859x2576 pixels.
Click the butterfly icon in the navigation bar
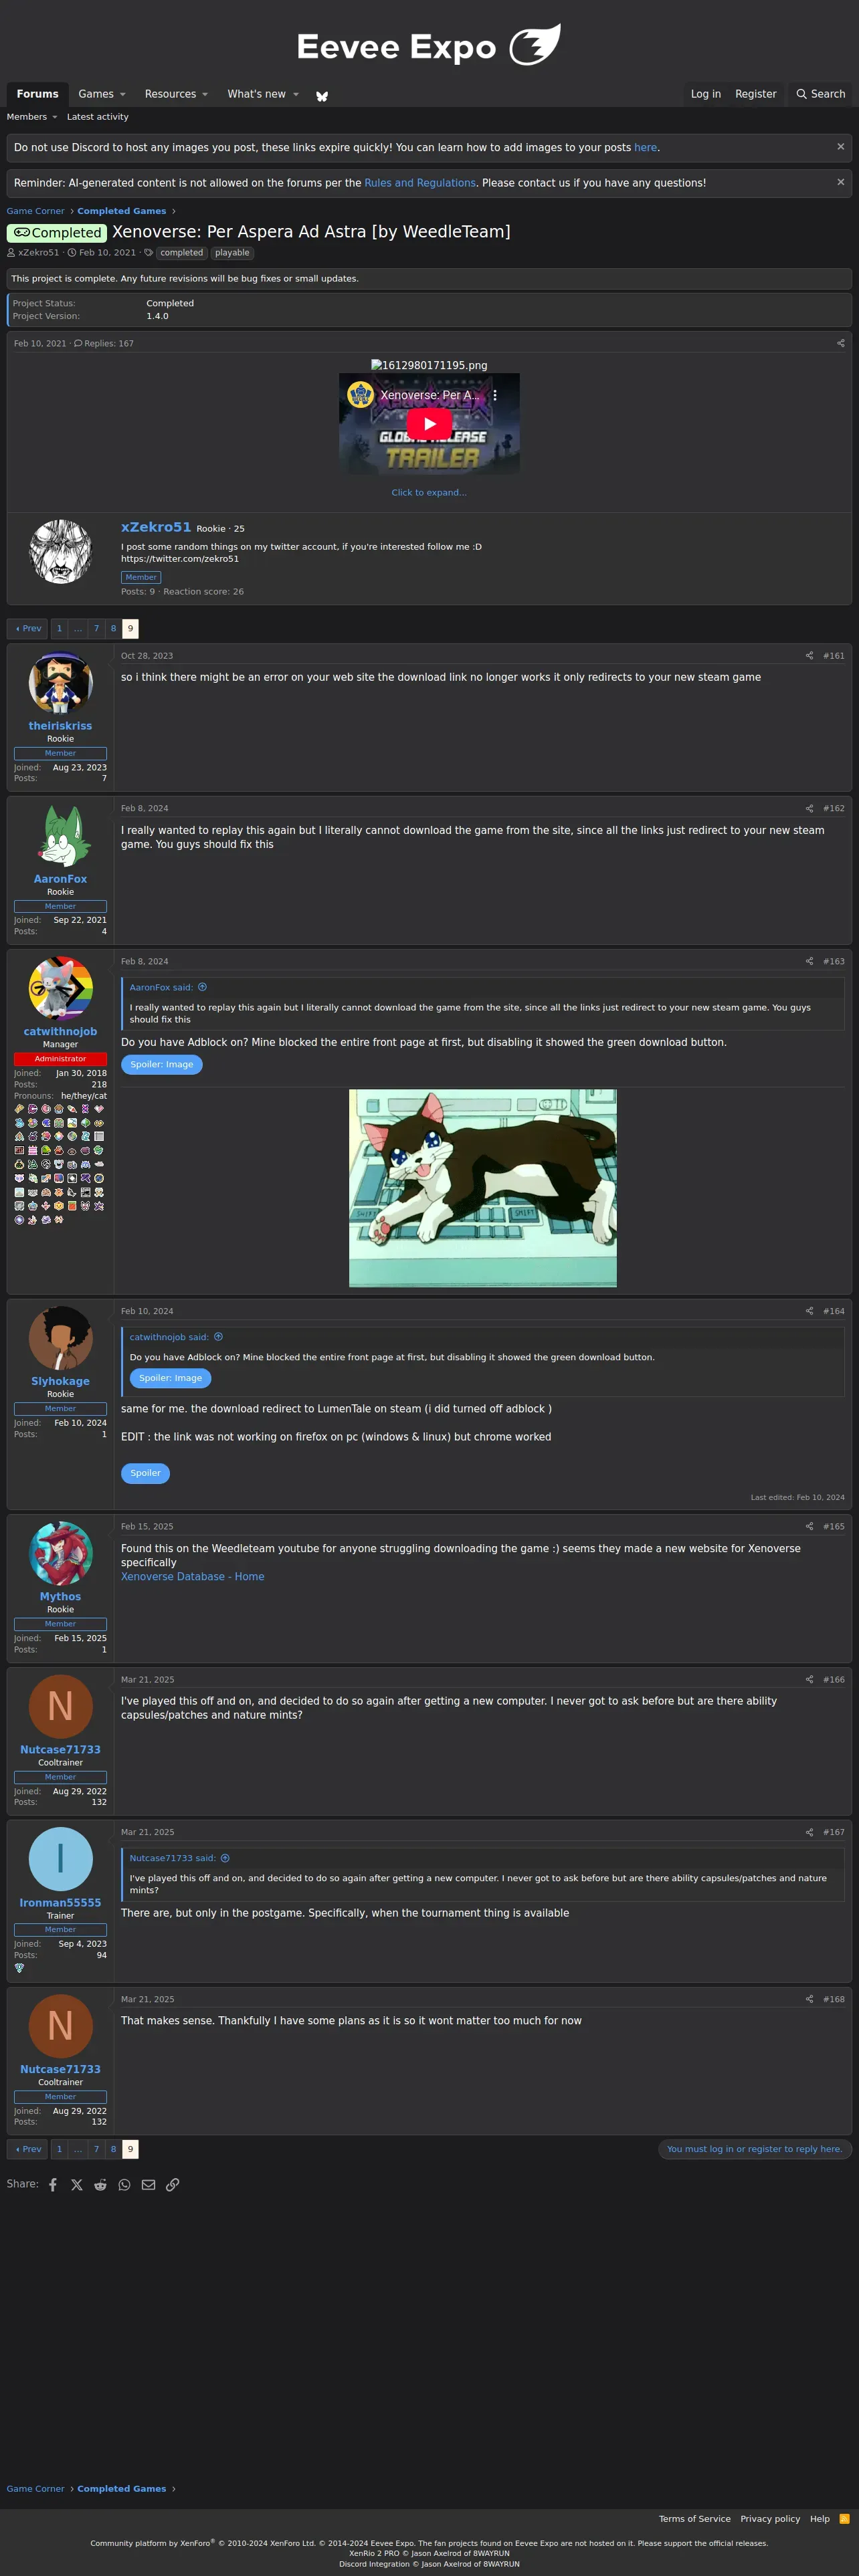(322, 96)
